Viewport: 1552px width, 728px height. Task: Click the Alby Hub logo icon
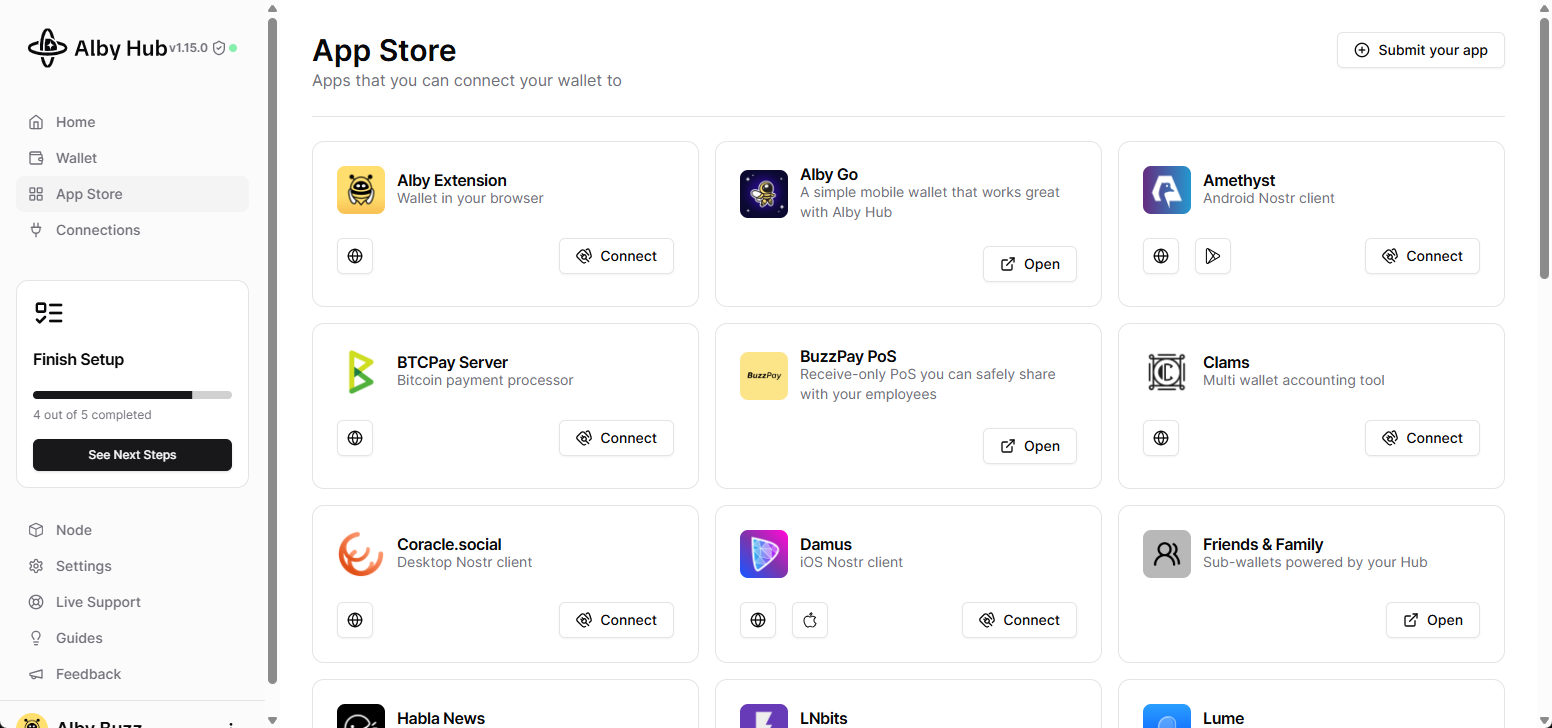[47, 47]
